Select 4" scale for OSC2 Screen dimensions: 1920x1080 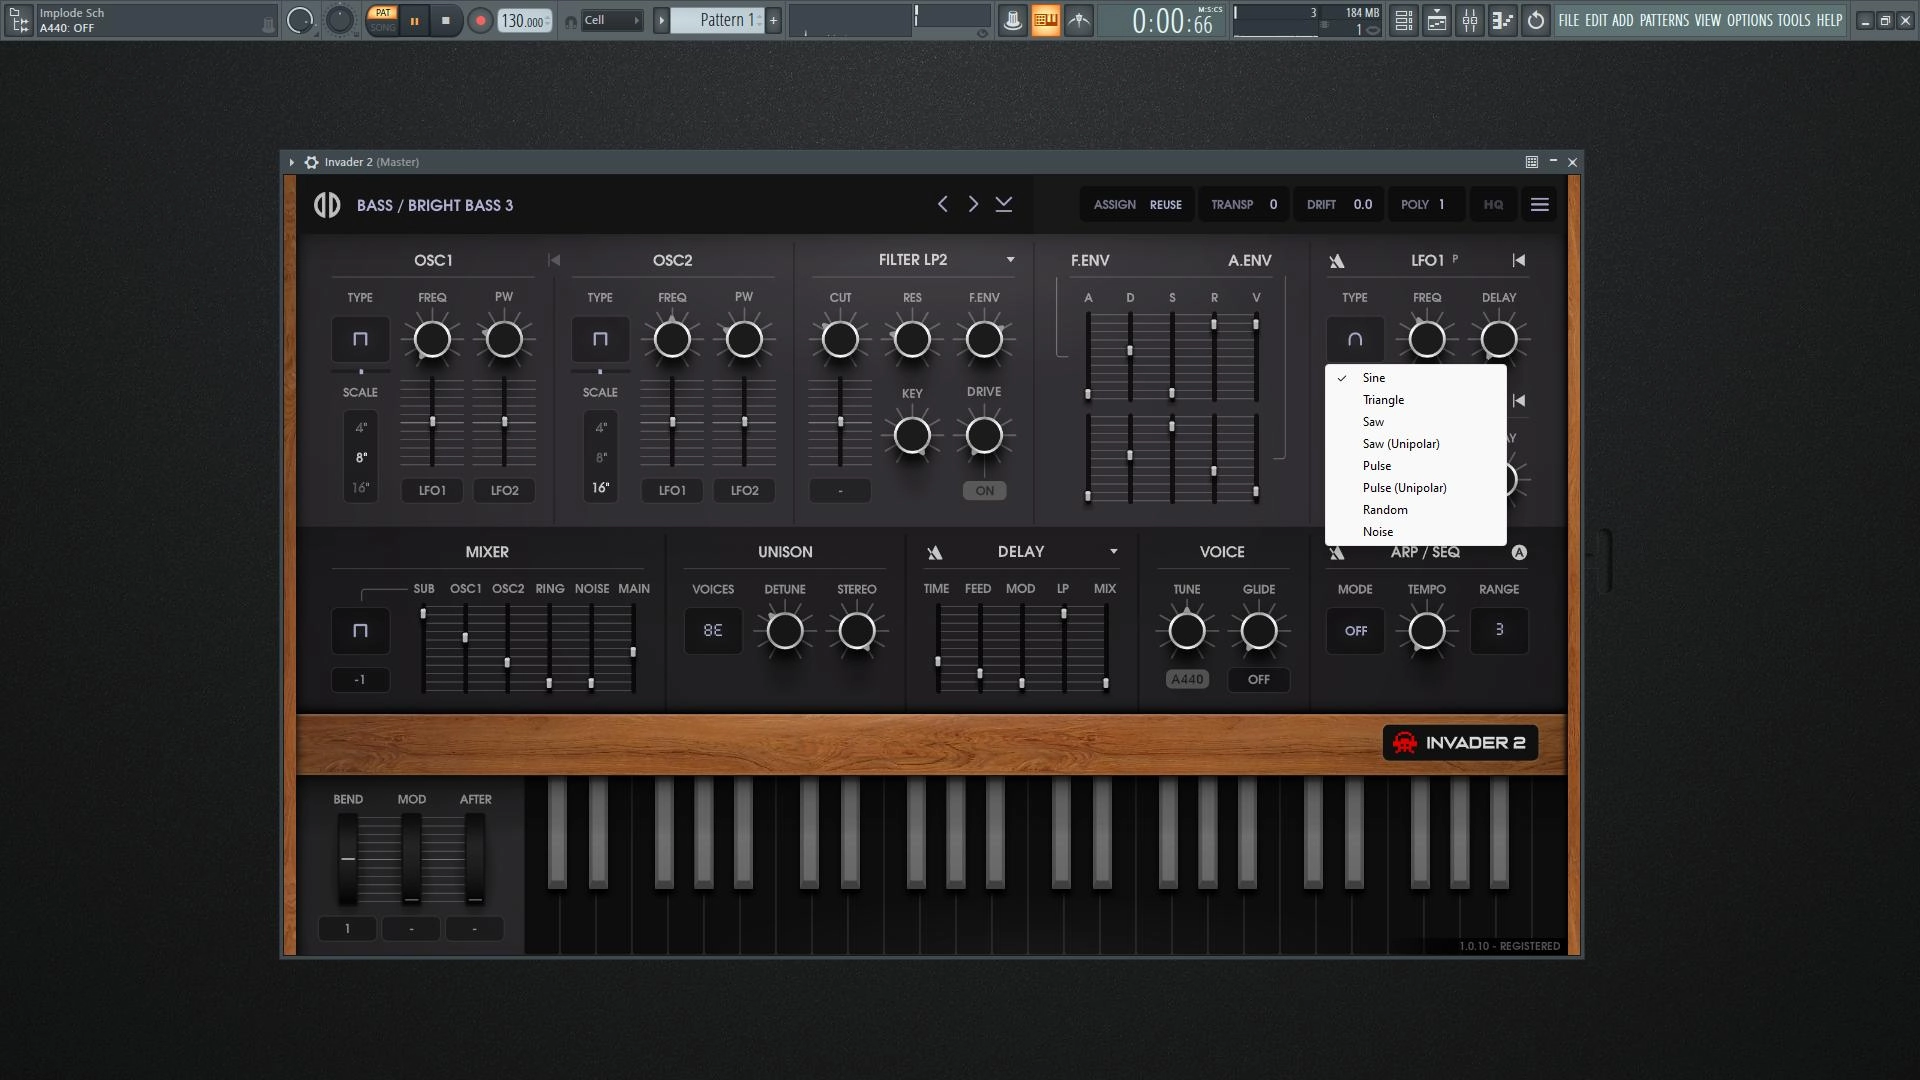click(x=601, y=428)
